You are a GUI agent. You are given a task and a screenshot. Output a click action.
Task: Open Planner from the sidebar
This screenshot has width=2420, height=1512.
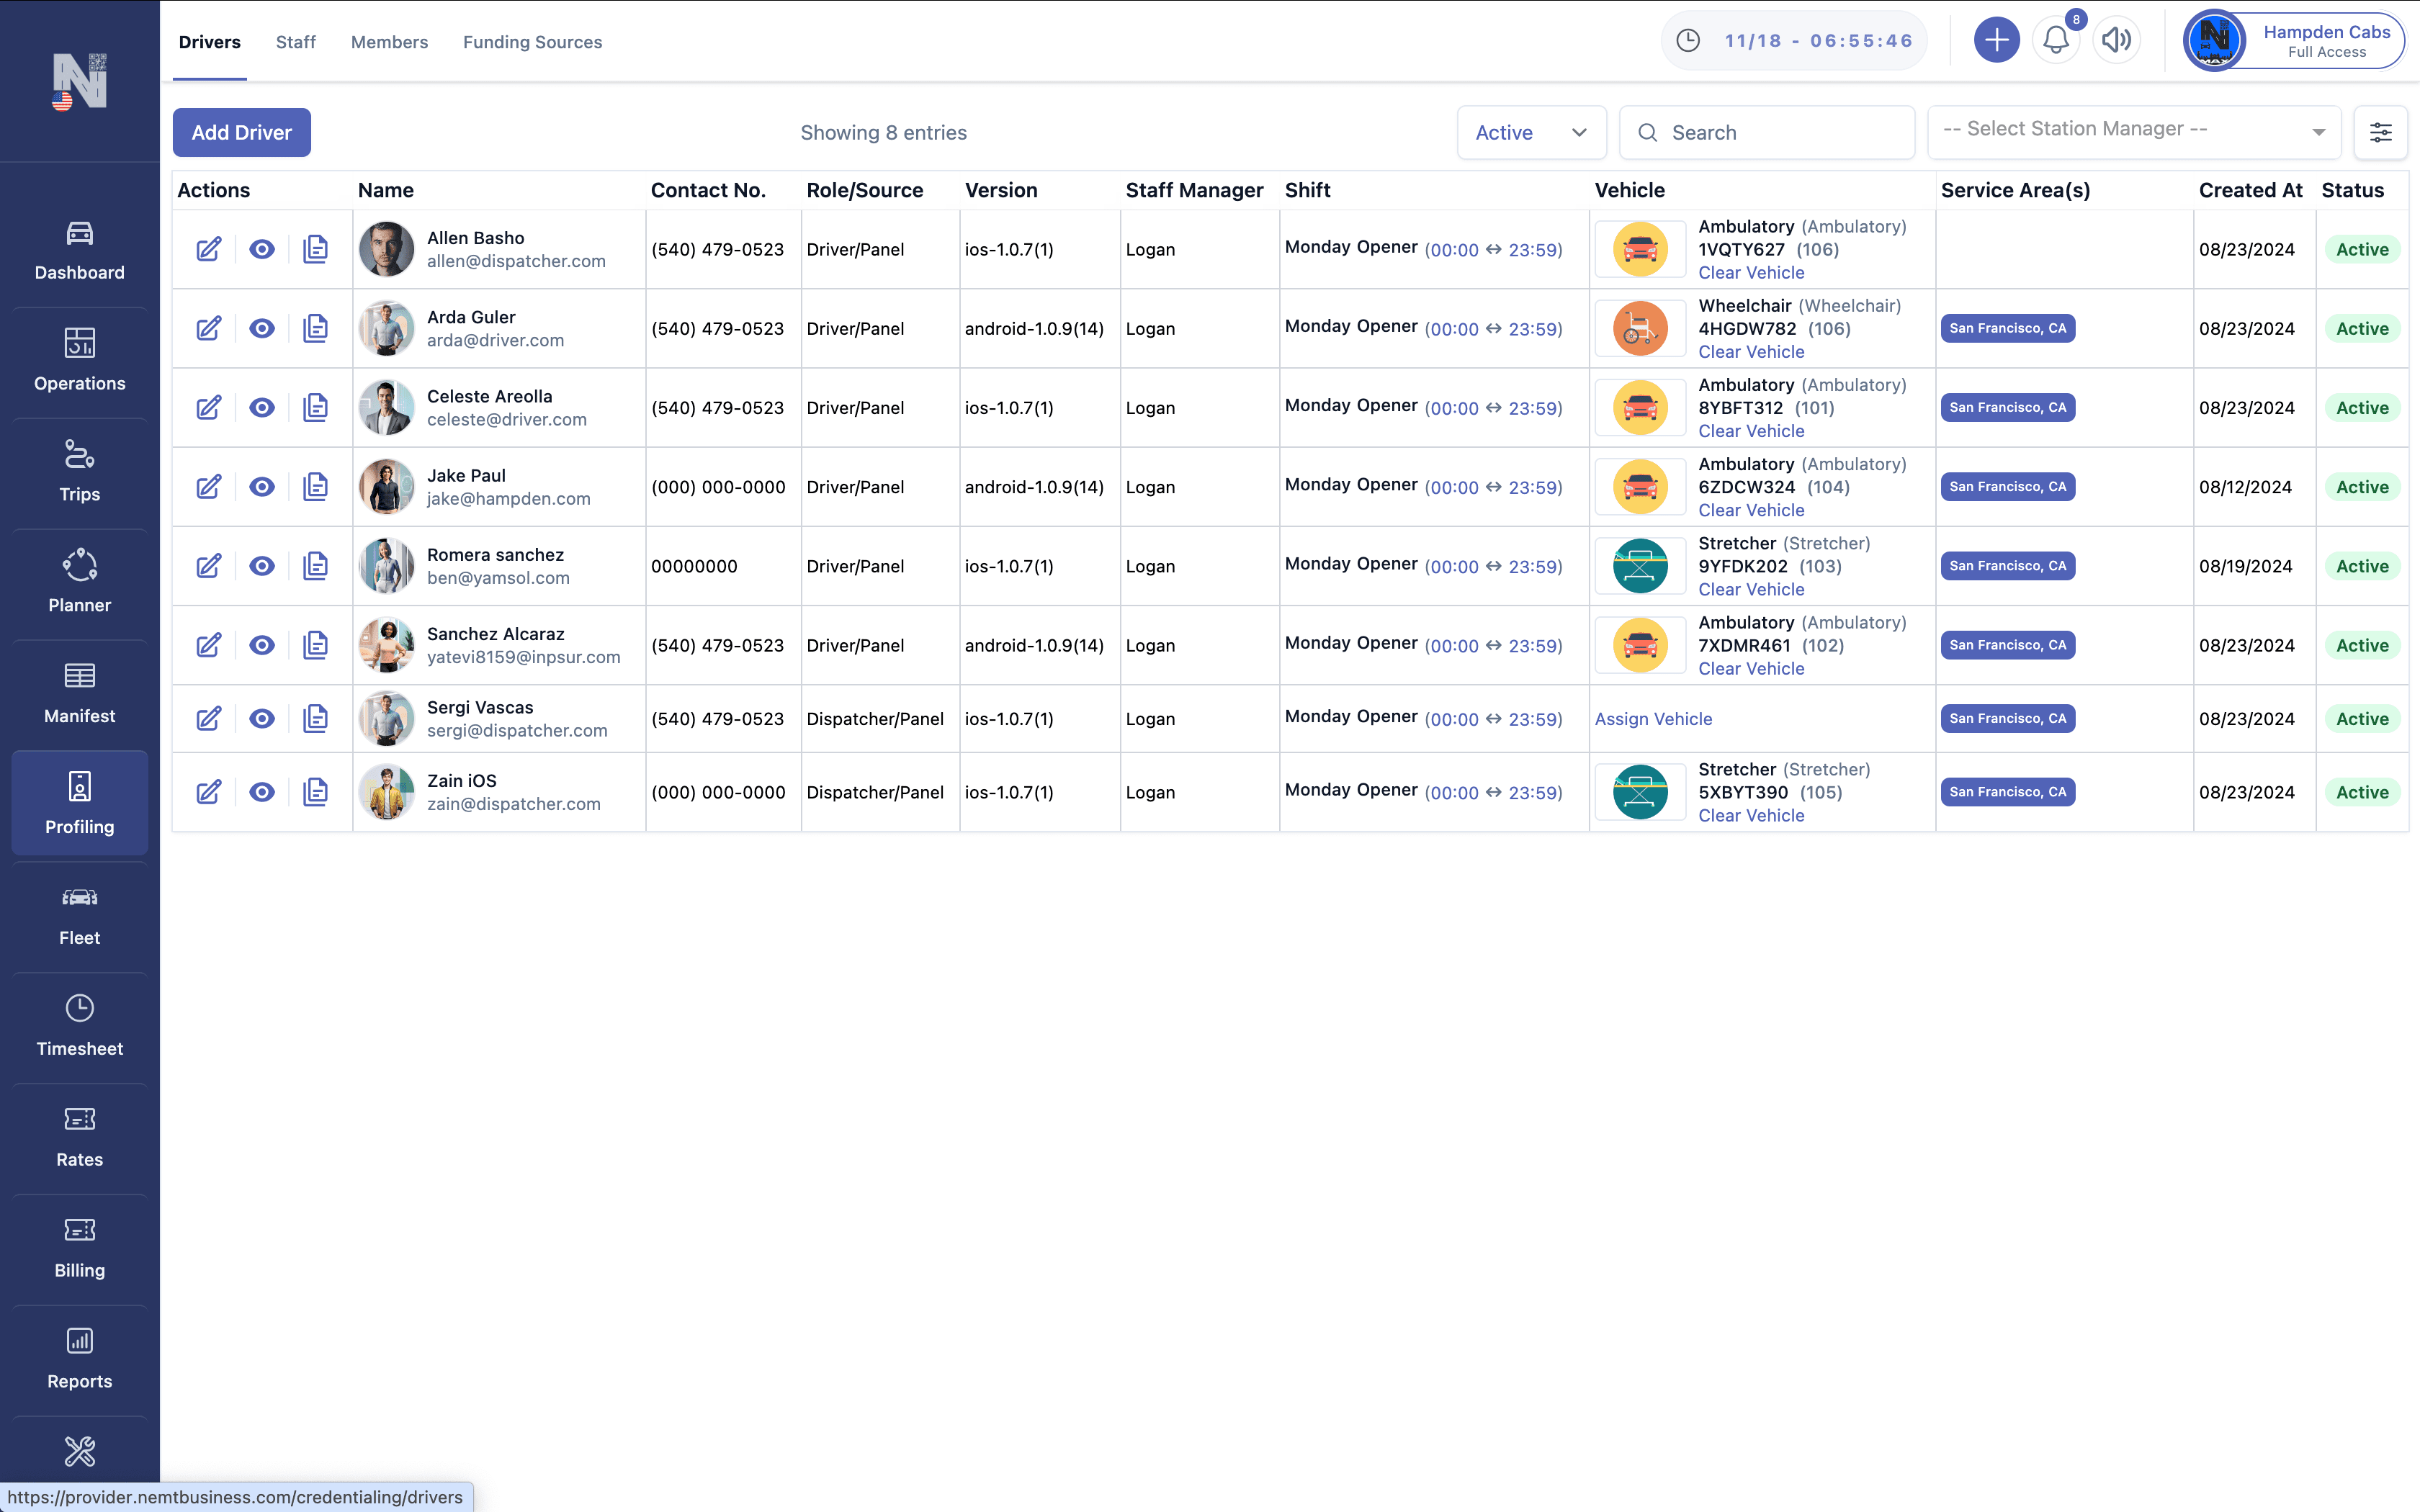(79, 582)
